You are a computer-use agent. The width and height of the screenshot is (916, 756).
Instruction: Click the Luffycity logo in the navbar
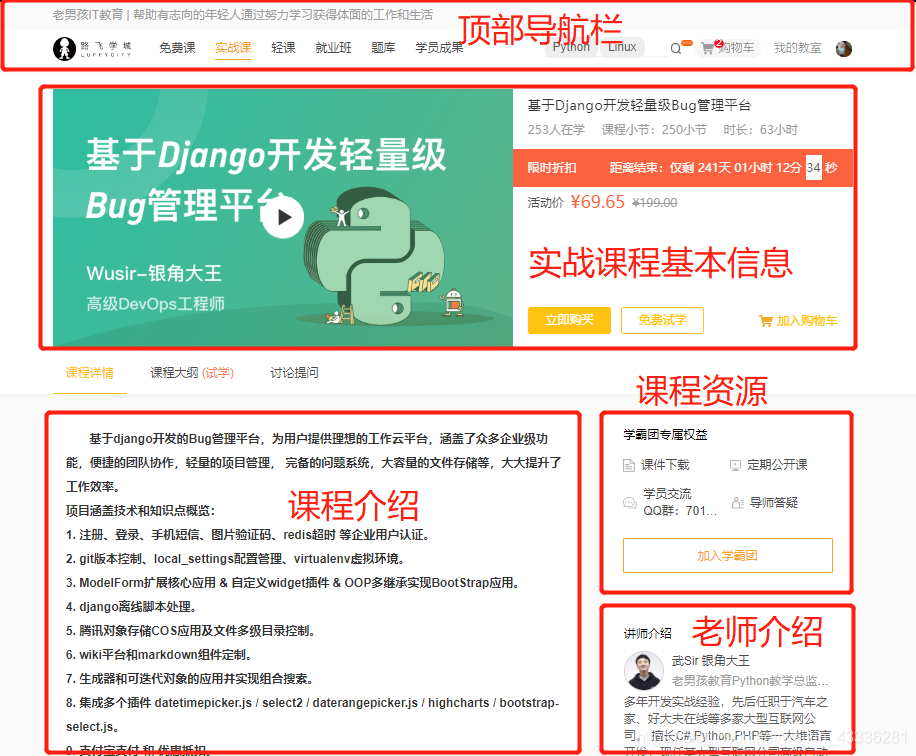click(92, 48)
